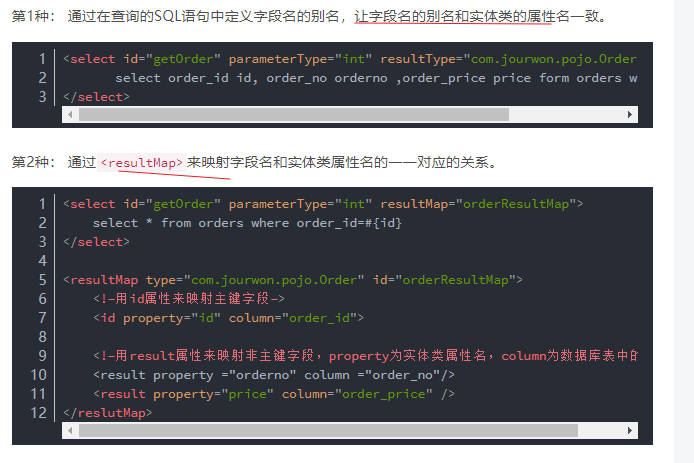694x463 pixels.
Task: Click line number 12 in the second code block
Action: click(39, 413)
